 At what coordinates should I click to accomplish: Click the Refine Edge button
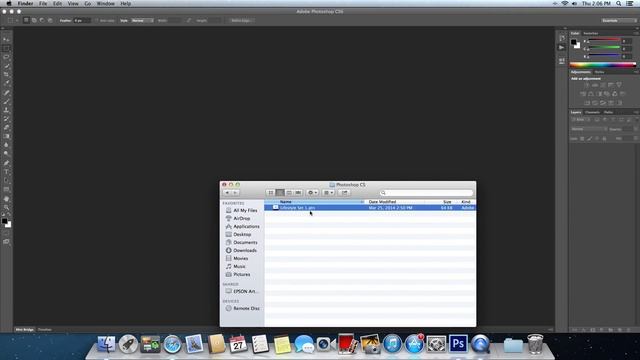coord(241,20)
